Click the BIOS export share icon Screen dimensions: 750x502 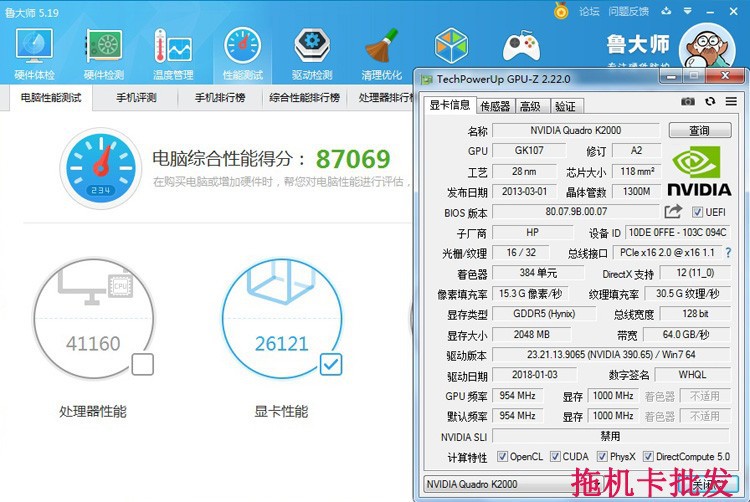click(x=673, y=211)
